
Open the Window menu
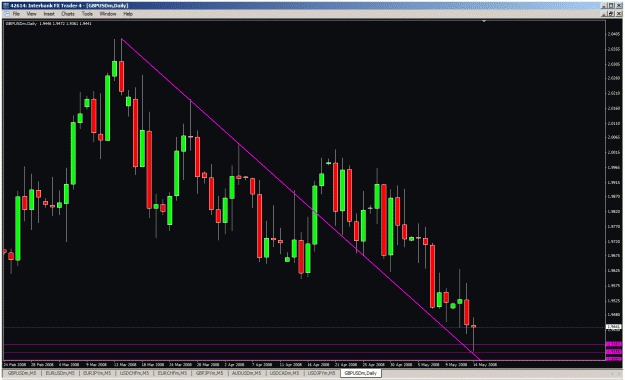point(108,14)
